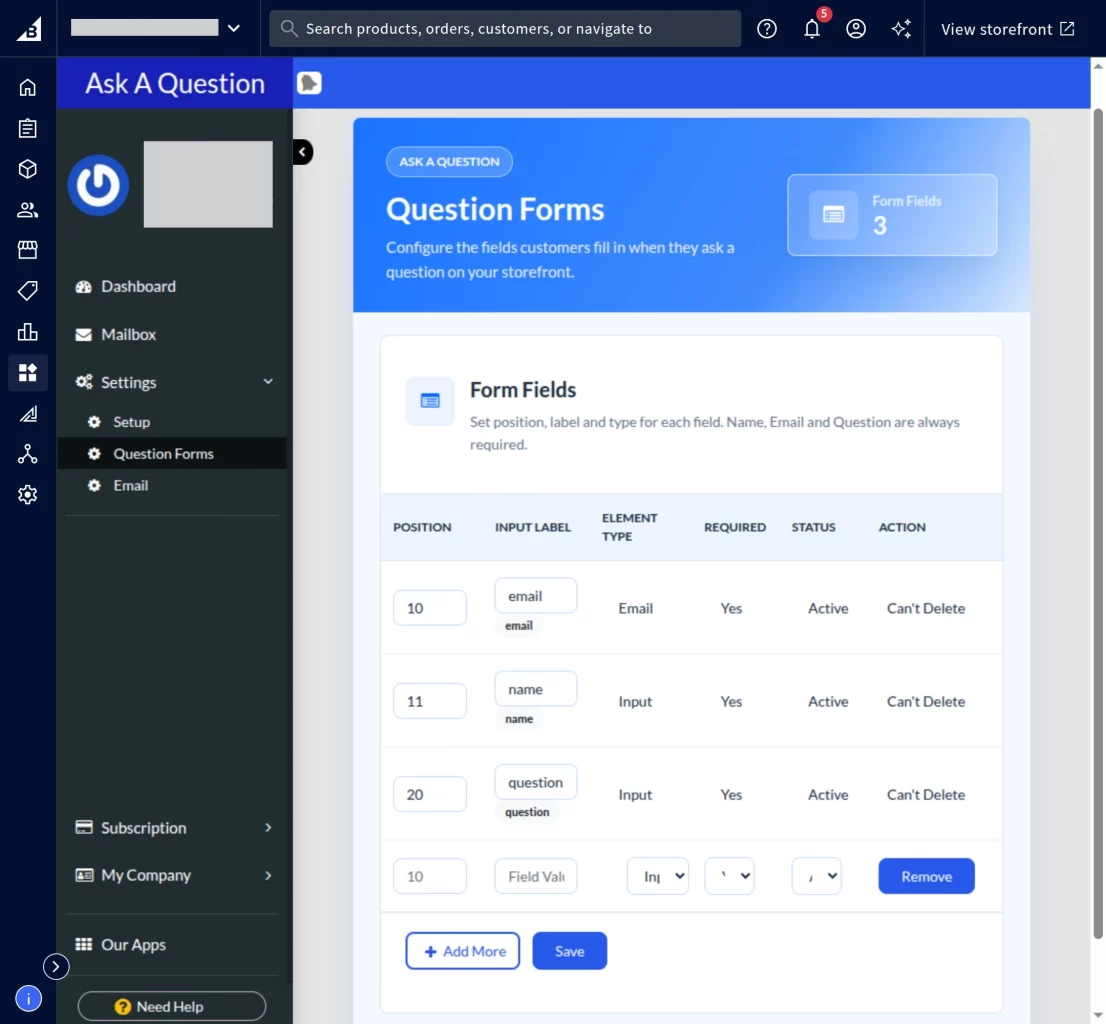
Task: Click Can't Delete in email row
Action: pyautogui.click(x=925, y=608)
